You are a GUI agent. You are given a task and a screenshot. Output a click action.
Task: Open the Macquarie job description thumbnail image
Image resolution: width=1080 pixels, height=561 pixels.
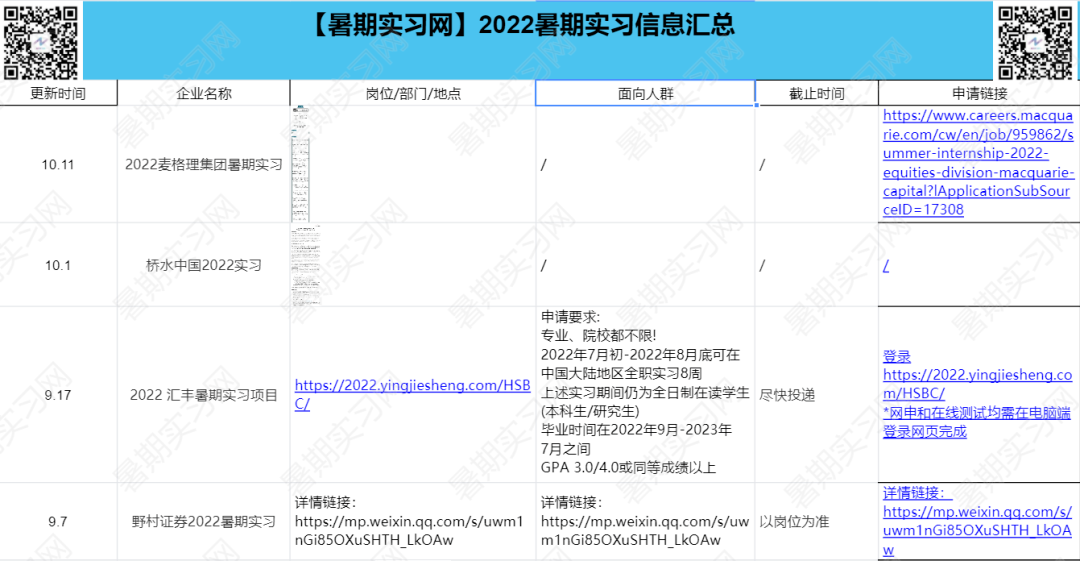pyautogui.click(x=301, y=164)
